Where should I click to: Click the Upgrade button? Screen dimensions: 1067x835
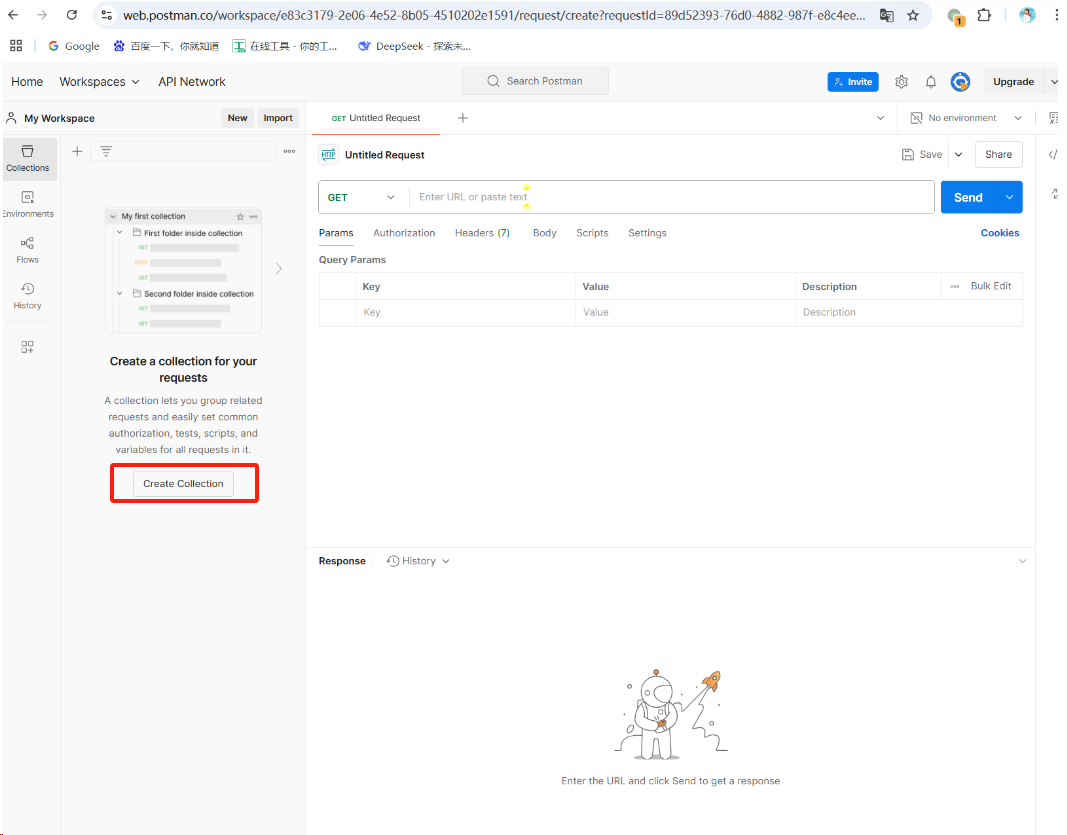tap(1013, 82)
